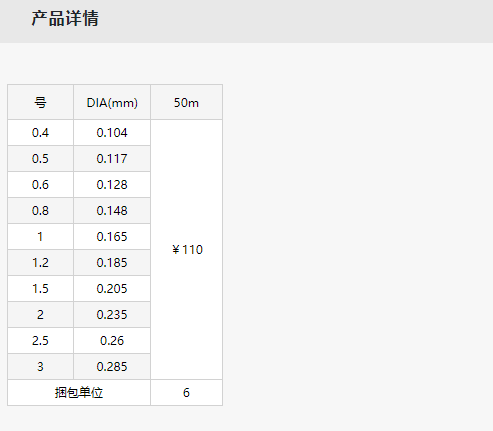Select the 捆包单位 row label
Image resolution: width=493 pixels, height=431 pixels.
pyautogui.click(x=79, y=393)
